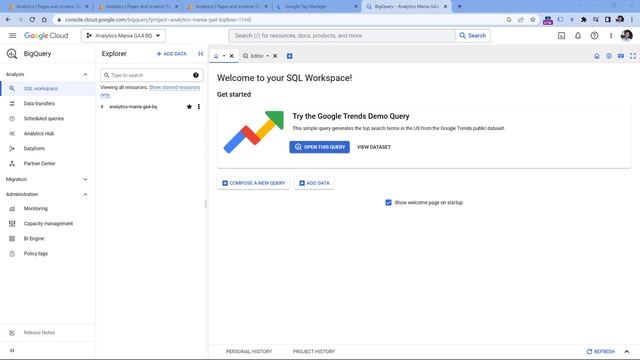Open browser extensions puzzle icon

coord(584,19)
